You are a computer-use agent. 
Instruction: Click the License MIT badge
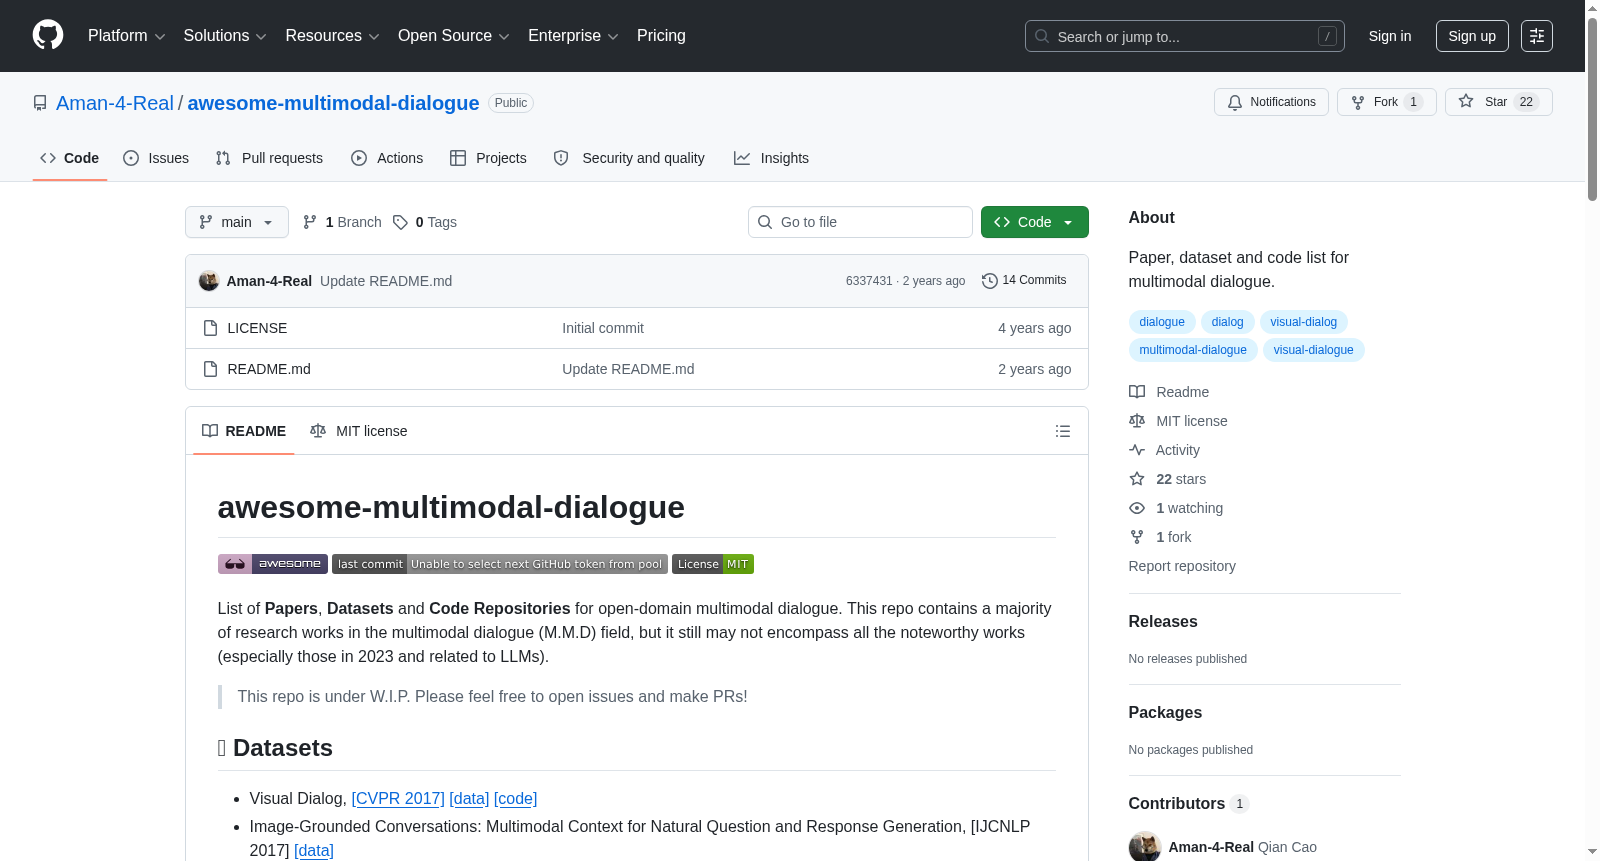click(x=713, y=564)
